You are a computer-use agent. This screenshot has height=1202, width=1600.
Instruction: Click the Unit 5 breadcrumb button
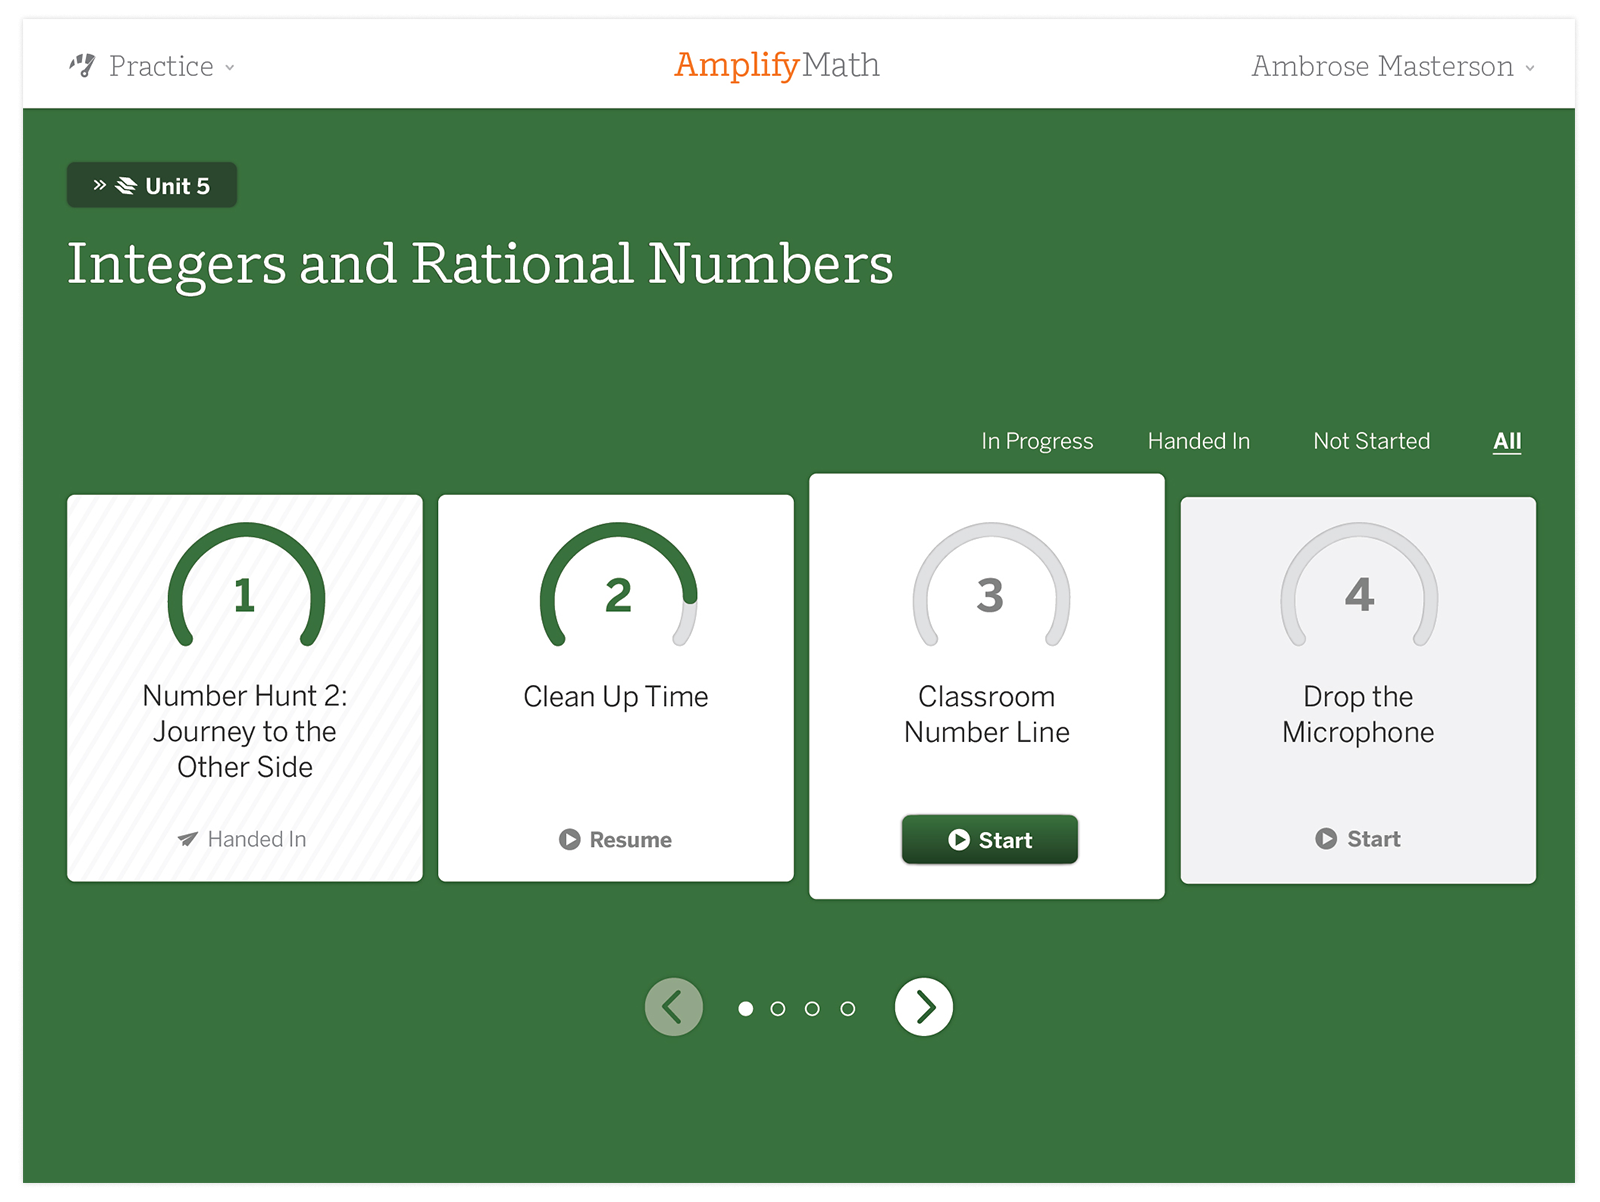pyautogui.click(x=152, y=185)
